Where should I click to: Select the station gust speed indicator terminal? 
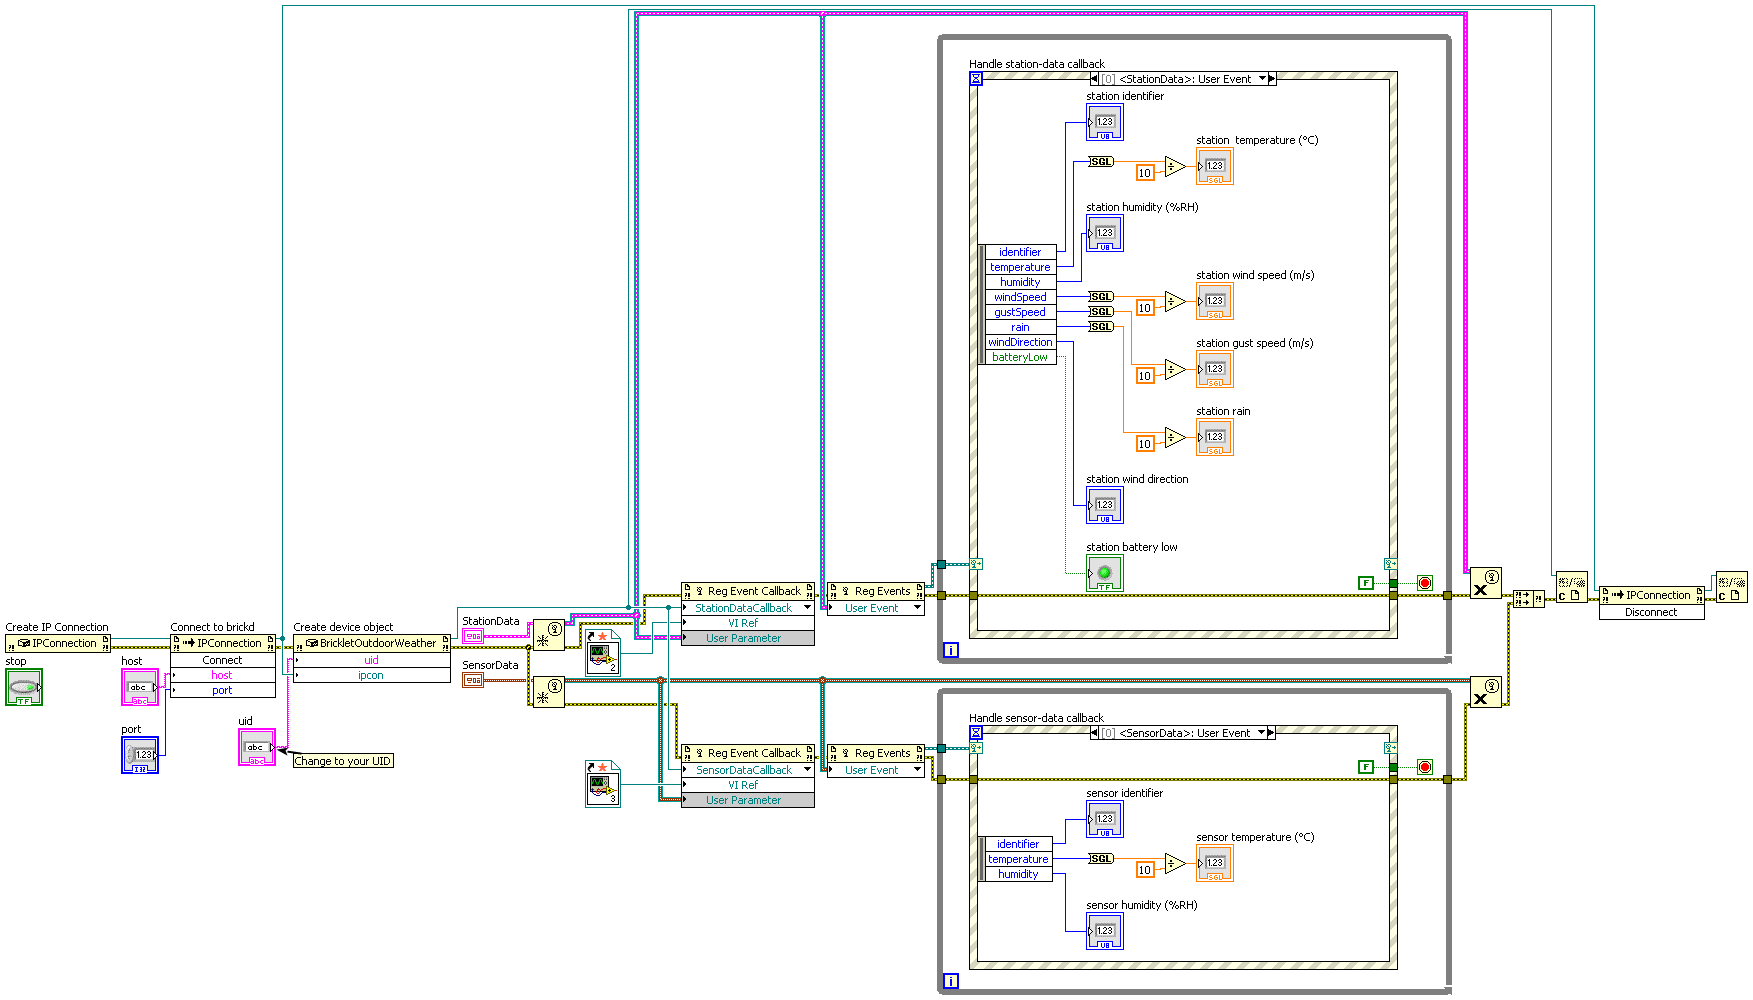tap(1214, 369)
